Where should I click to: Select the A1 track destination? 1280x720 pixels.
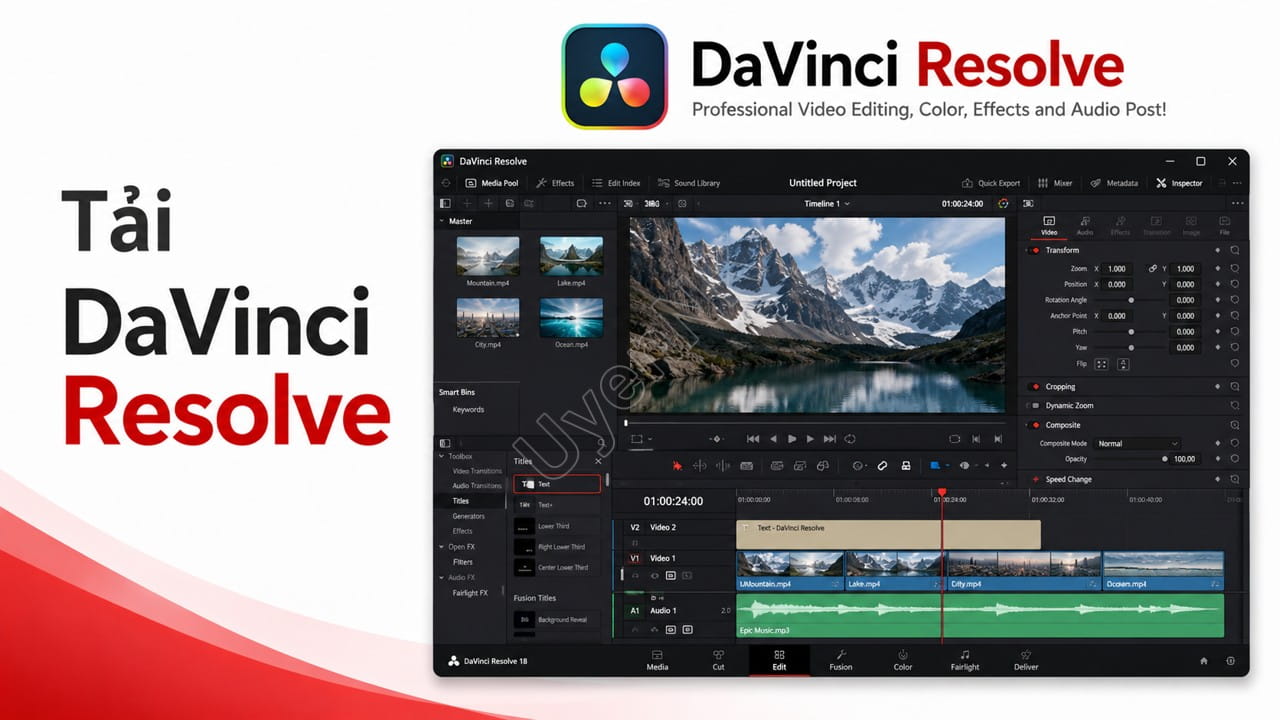[x=634, y=610]
